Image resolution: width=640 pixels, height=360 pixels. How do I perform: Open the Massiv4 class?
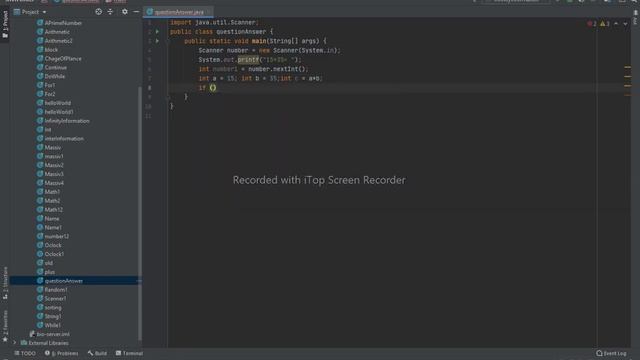click(50, 183)
